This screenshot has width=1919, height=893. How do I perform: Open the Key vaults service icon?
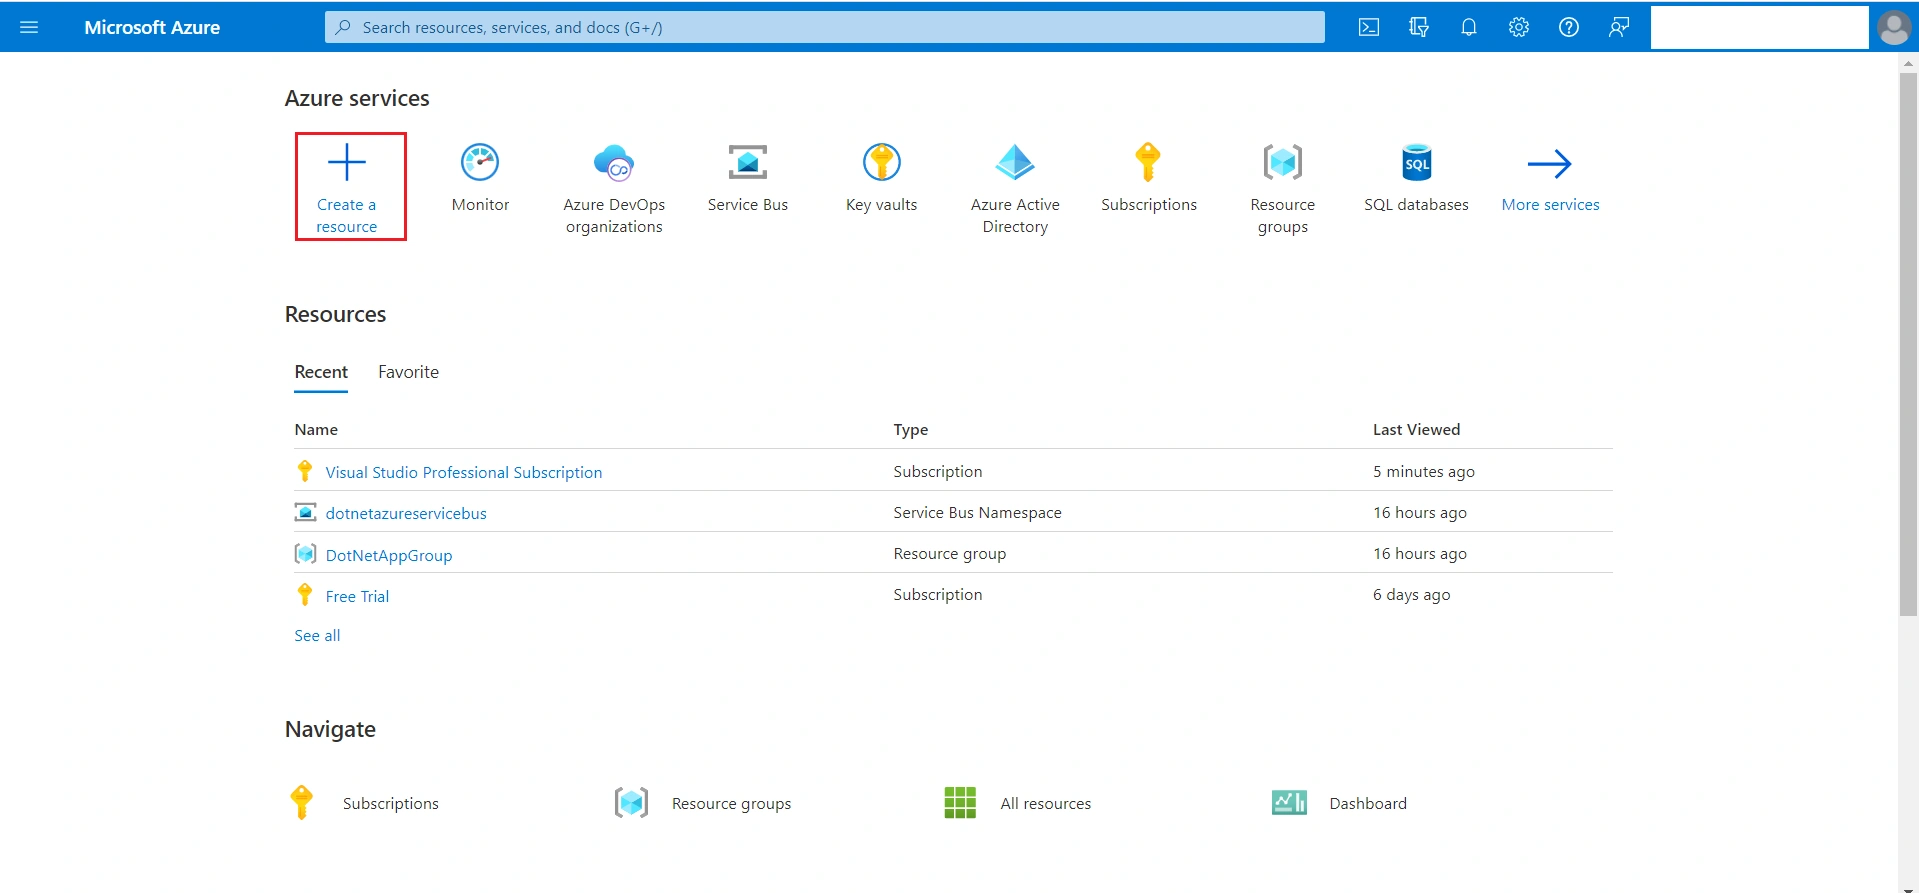[x=882, y=162]
